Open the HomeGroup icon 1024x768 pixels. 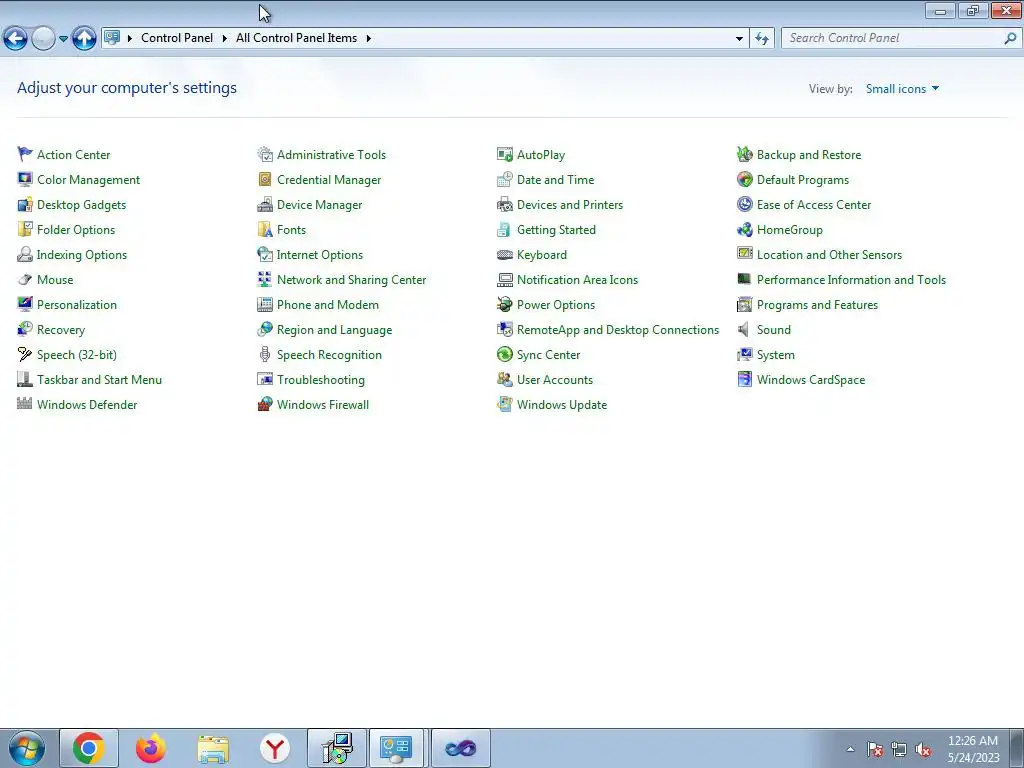tap(744, 229)
